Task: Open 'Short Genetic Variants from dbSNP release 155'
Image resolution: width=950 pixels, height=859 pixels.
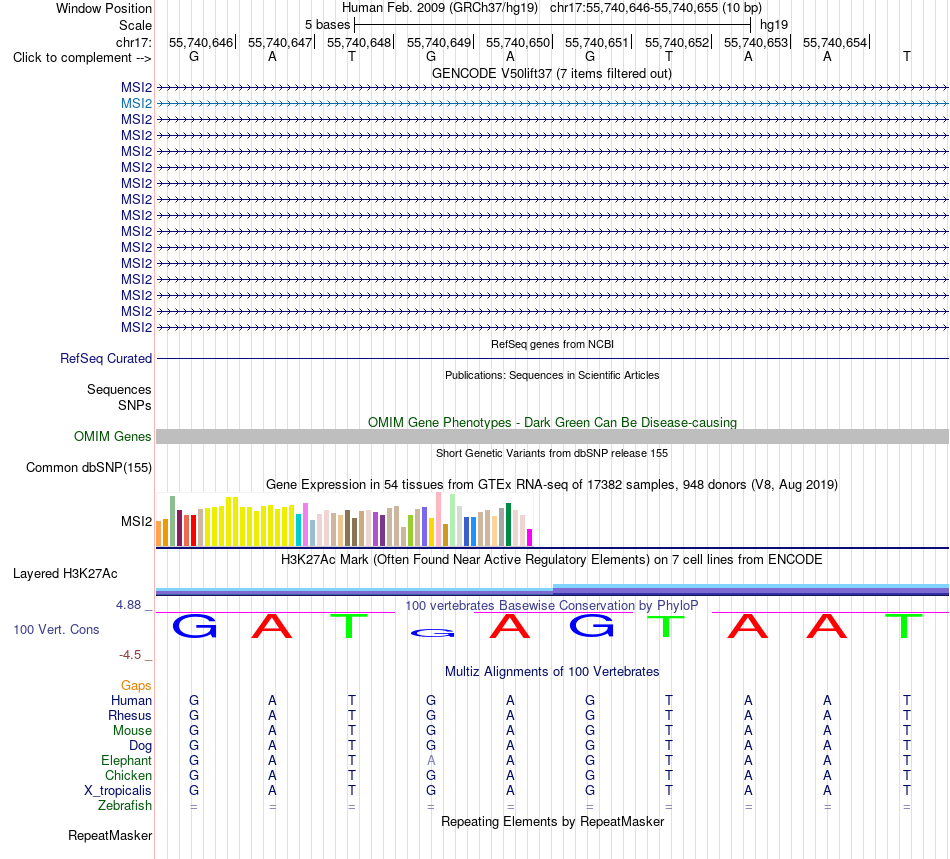Action: pyautogui.click(x=552, y=453)
